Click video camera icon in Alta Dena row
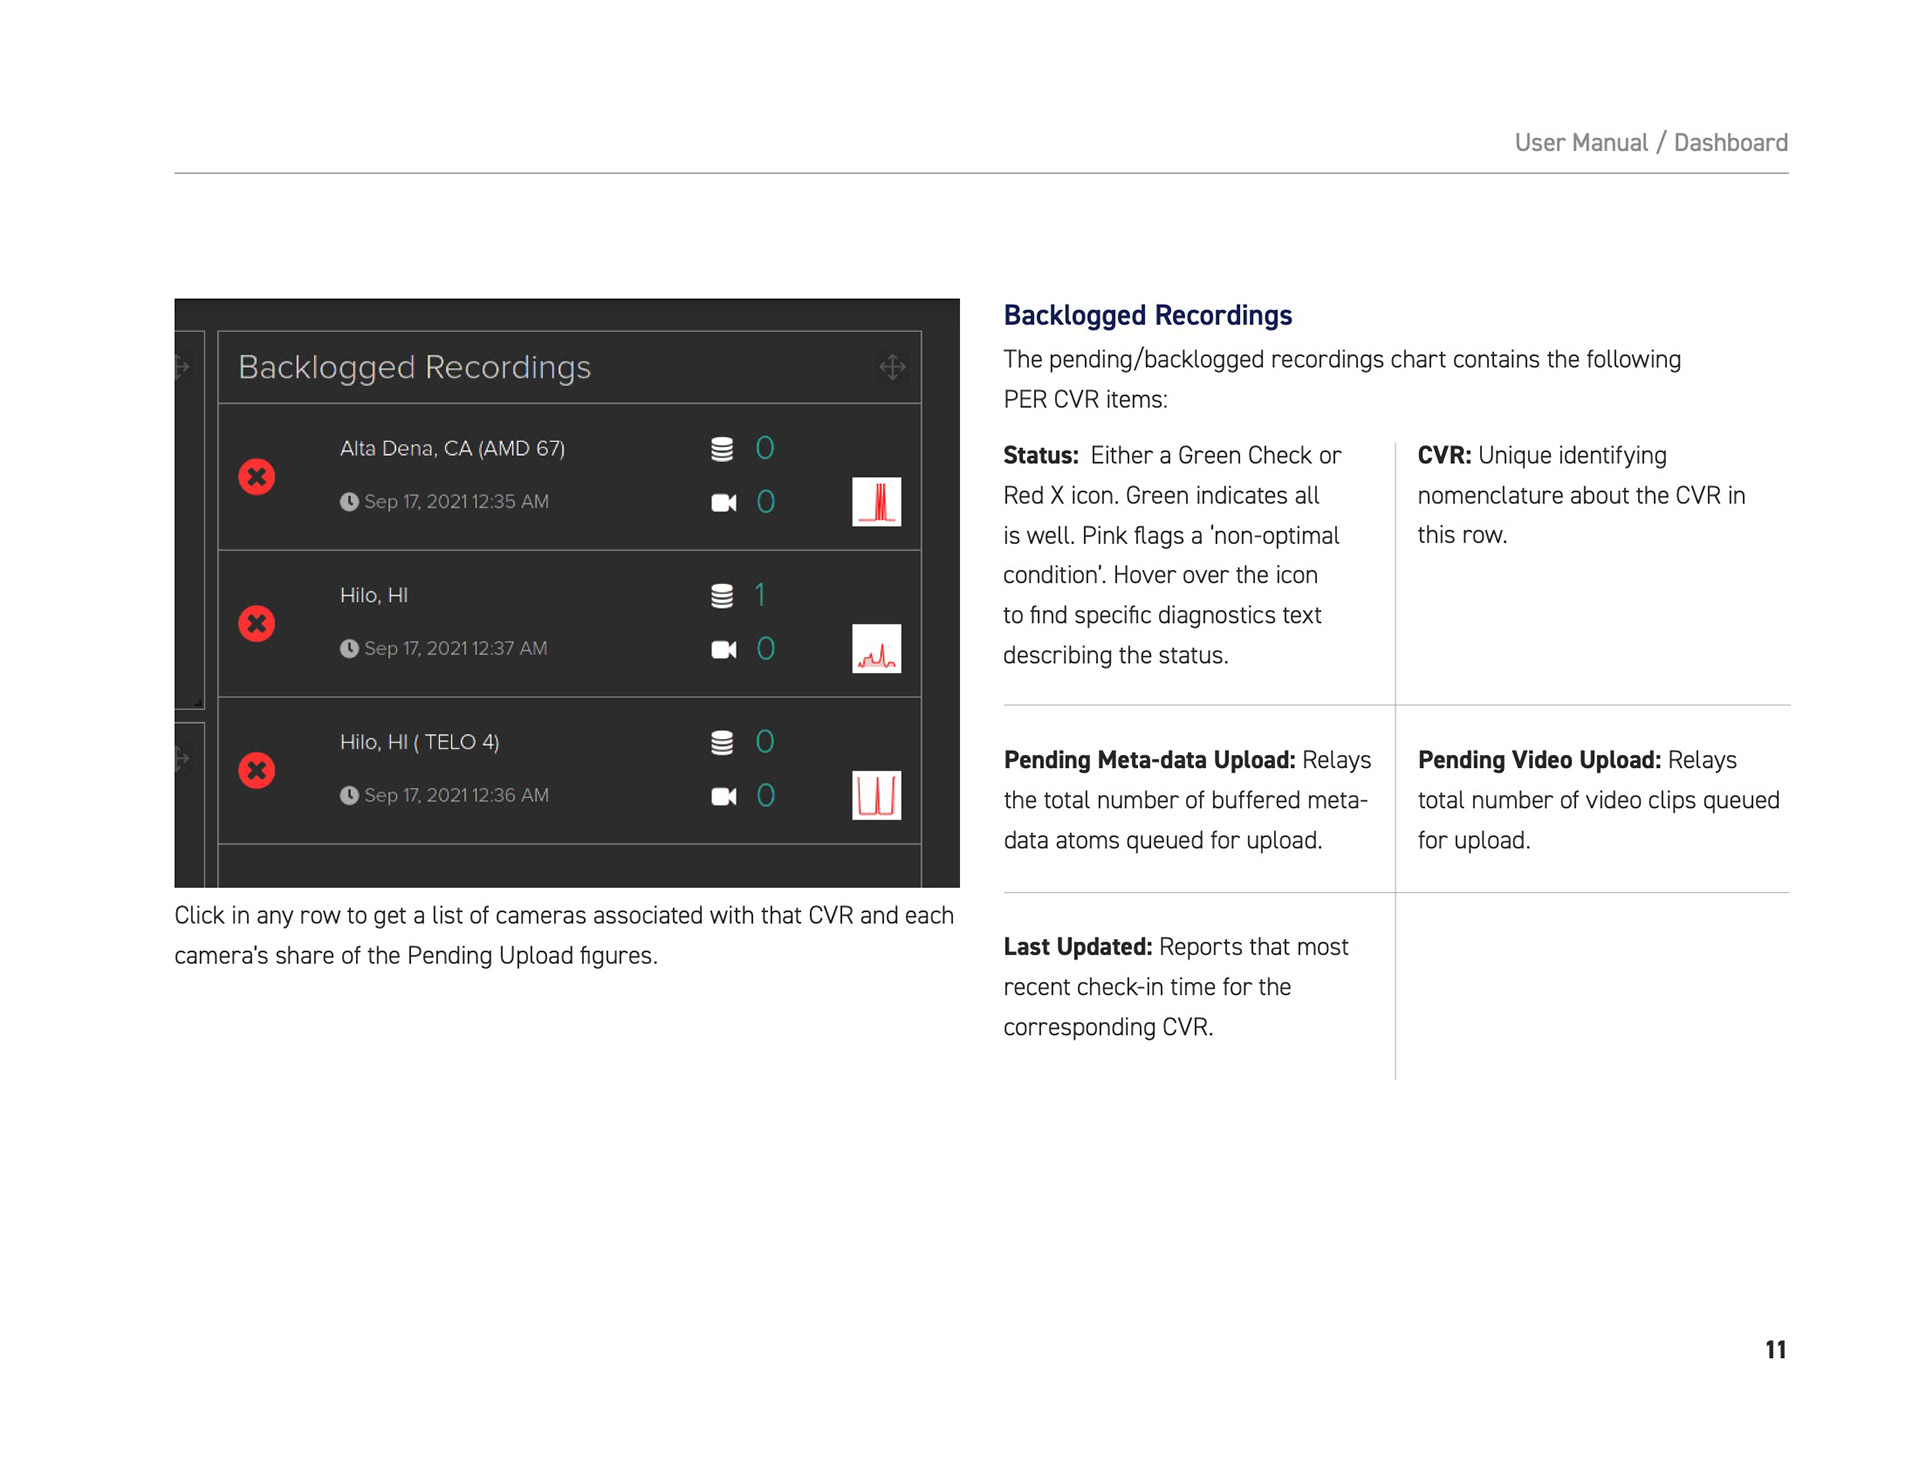Viewport: 1920px width, 1484px height. [723, 502]
